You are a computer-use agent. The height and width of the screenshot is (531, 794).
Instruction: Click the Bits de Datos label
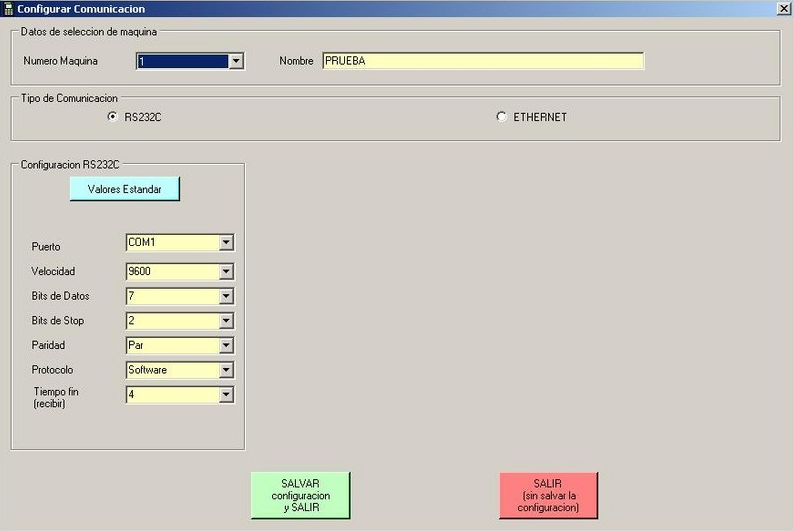pyautogui.click(x=60, y=296)
